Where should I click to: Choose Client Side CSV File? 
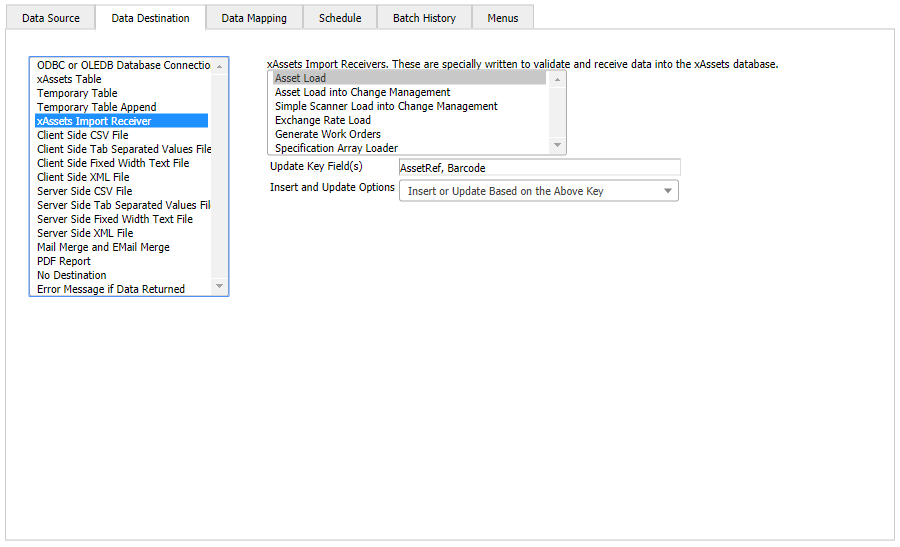click(123, 135)
